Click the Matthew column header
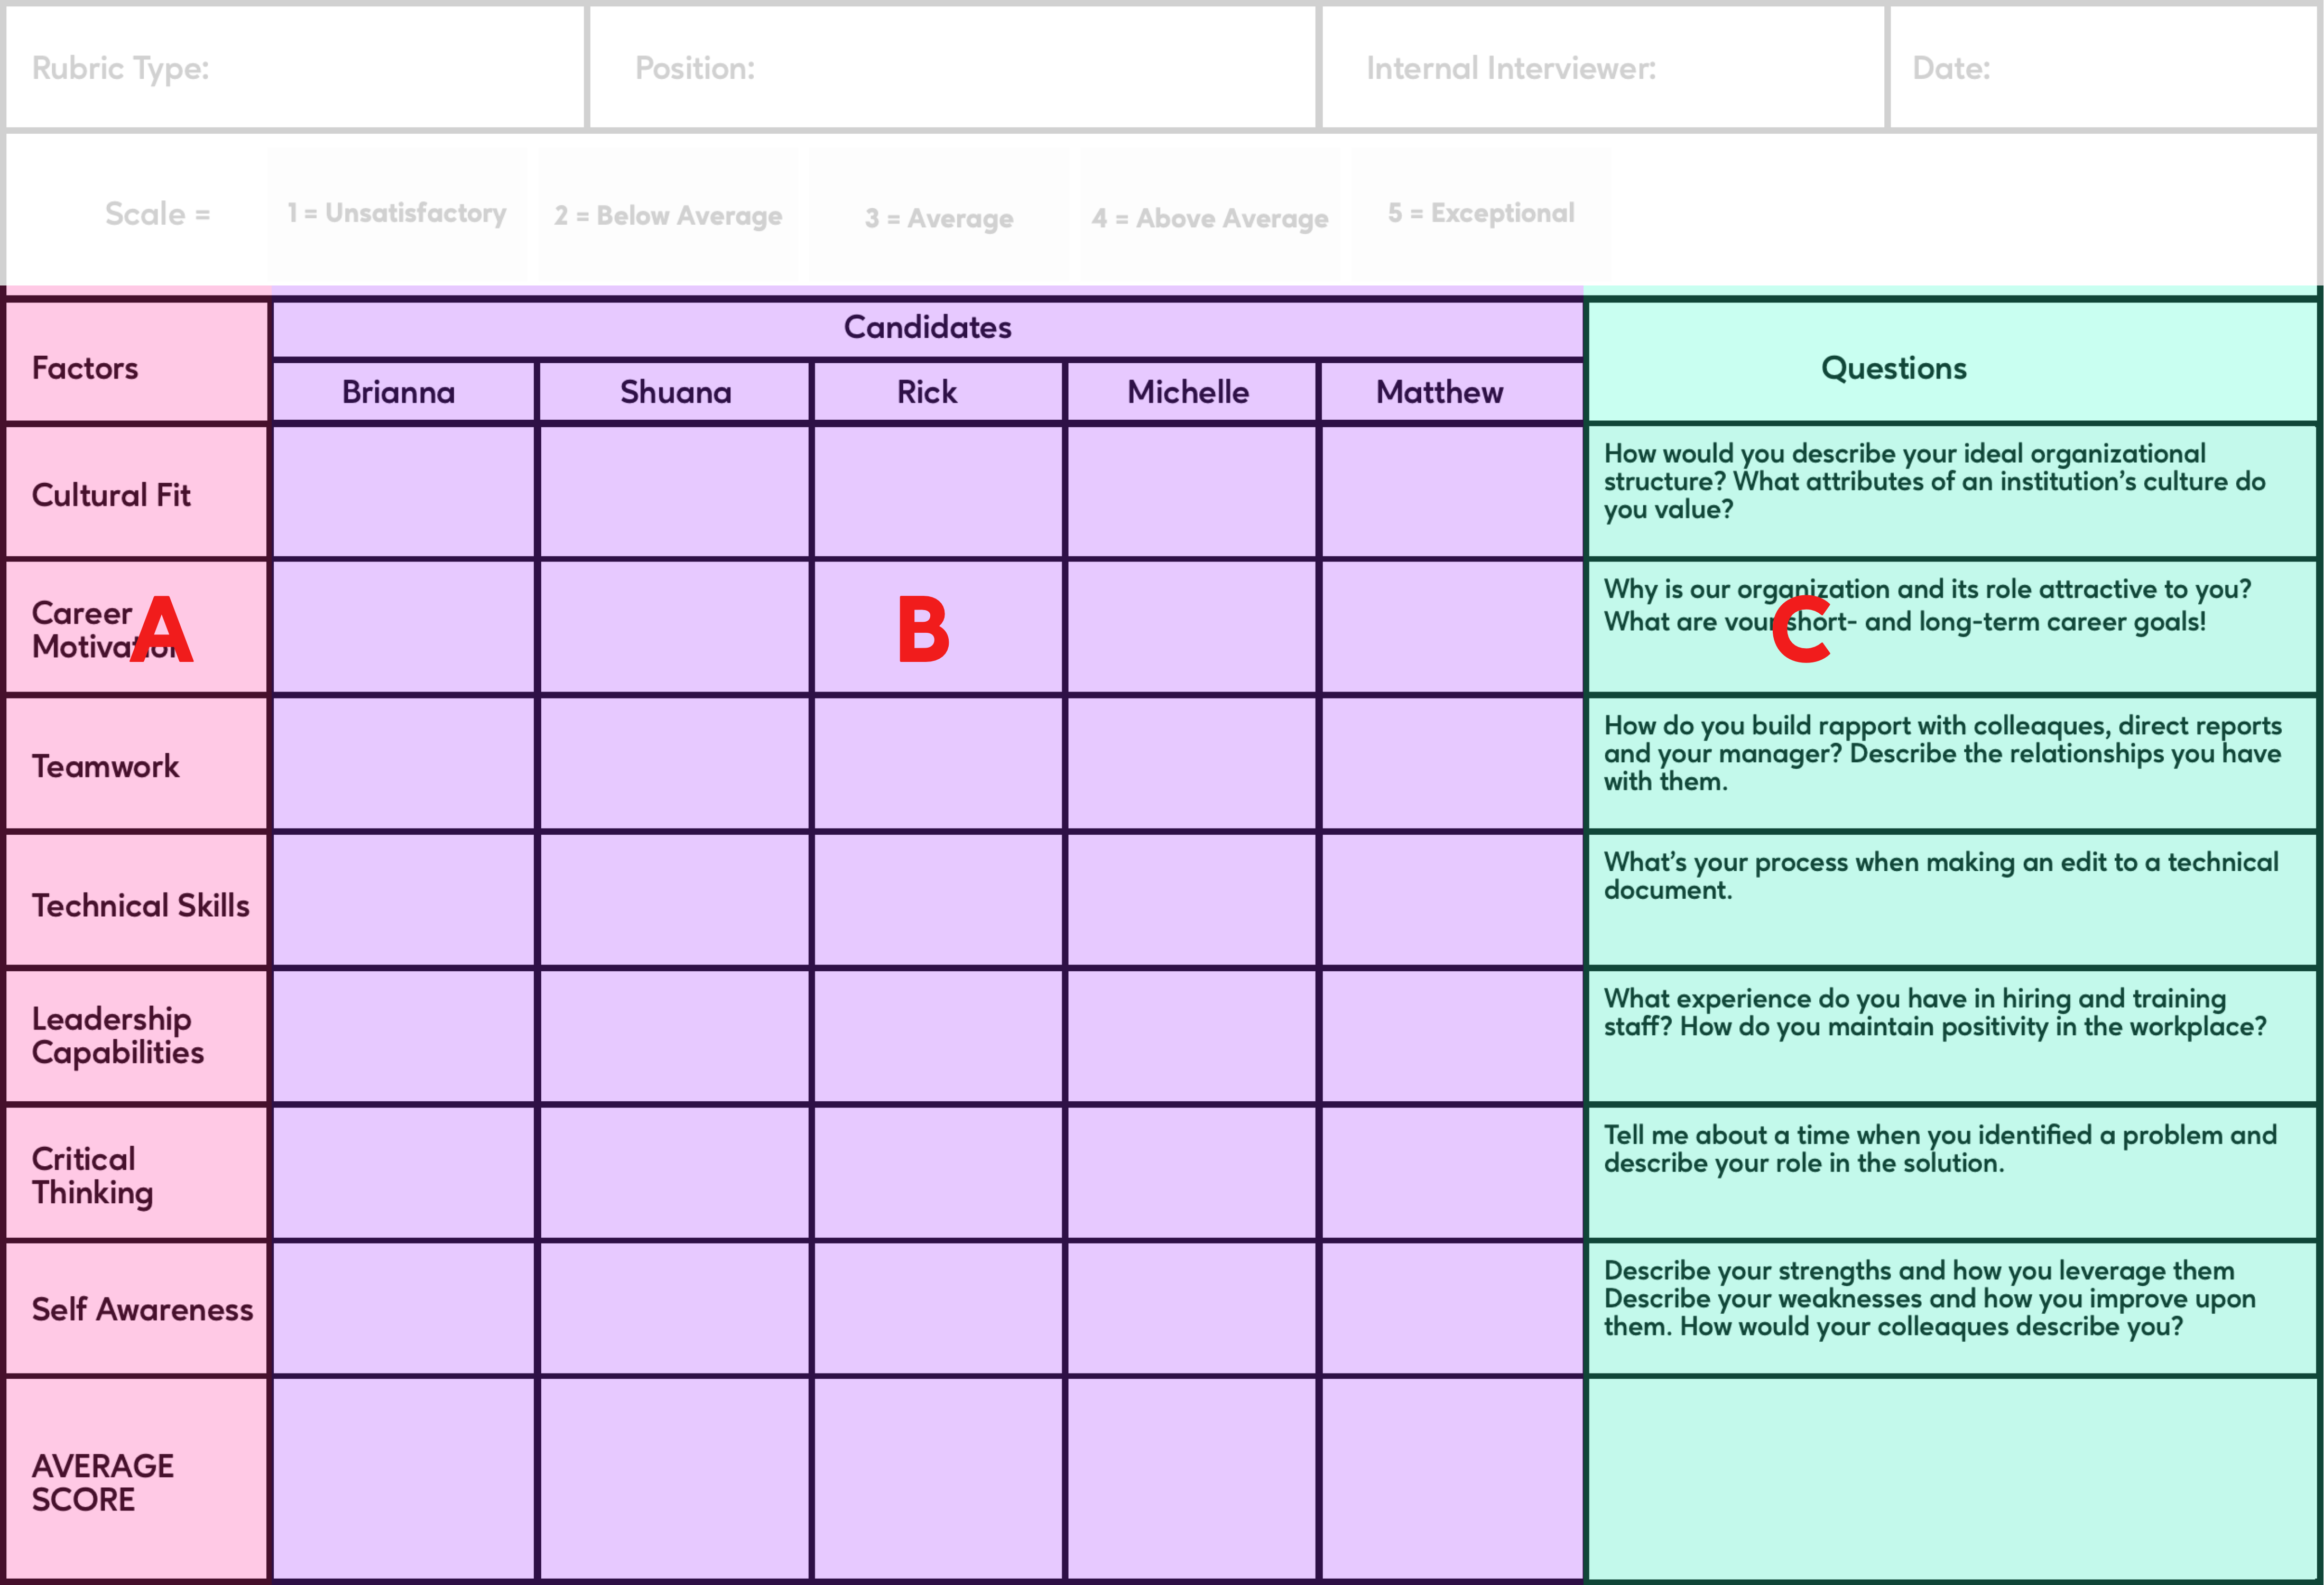 [x=1439, y=392]
